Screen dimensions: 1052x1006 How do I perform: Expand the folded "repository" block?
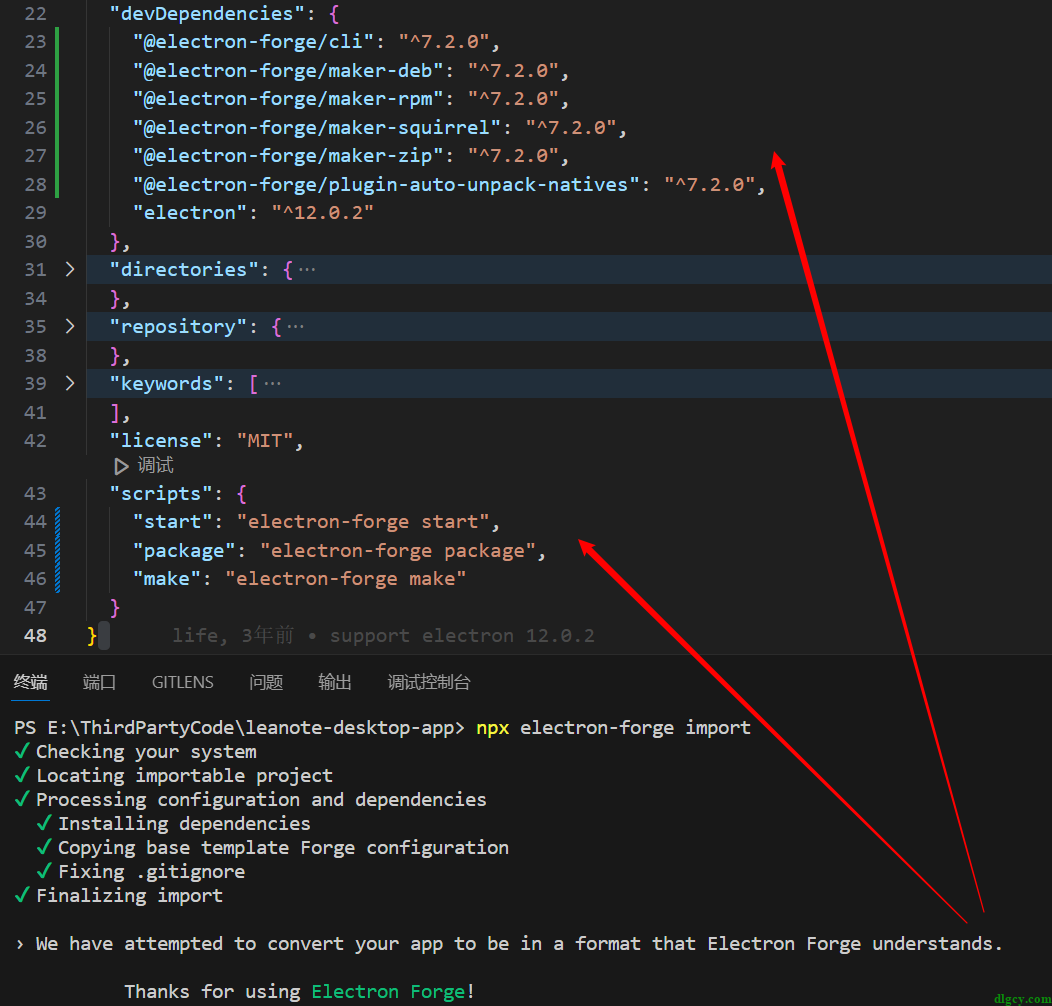(70, 327)
